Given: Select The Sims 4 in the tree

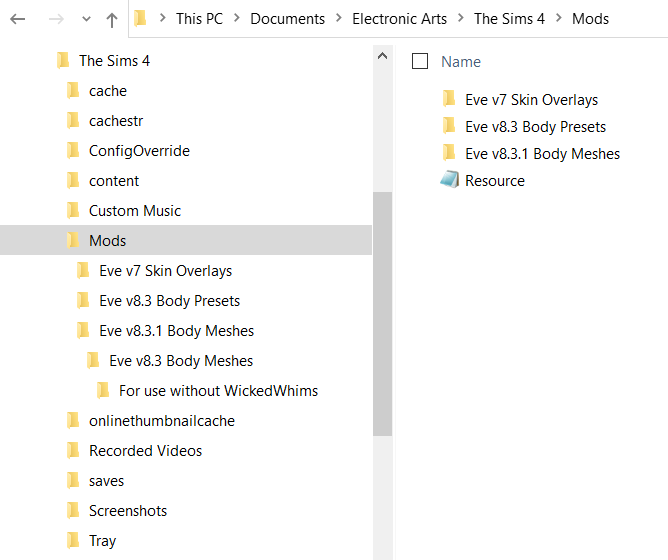Looking at the screenshot, I should [x=115, y=61].
